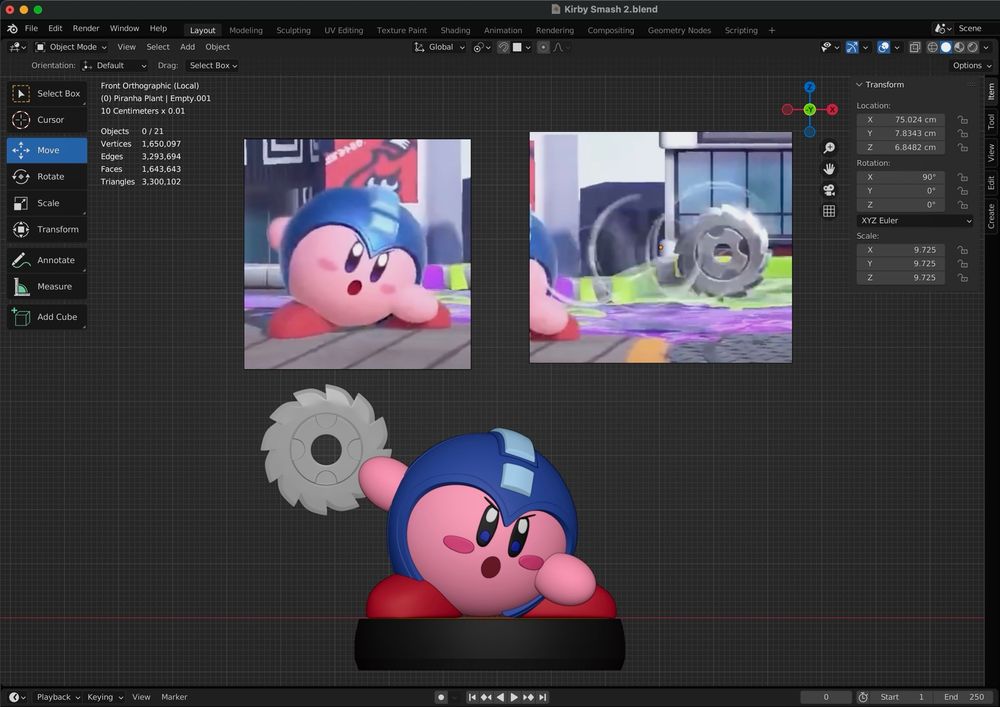Select material preview viewport shading
1000x707 pixels.
[959, 47]
